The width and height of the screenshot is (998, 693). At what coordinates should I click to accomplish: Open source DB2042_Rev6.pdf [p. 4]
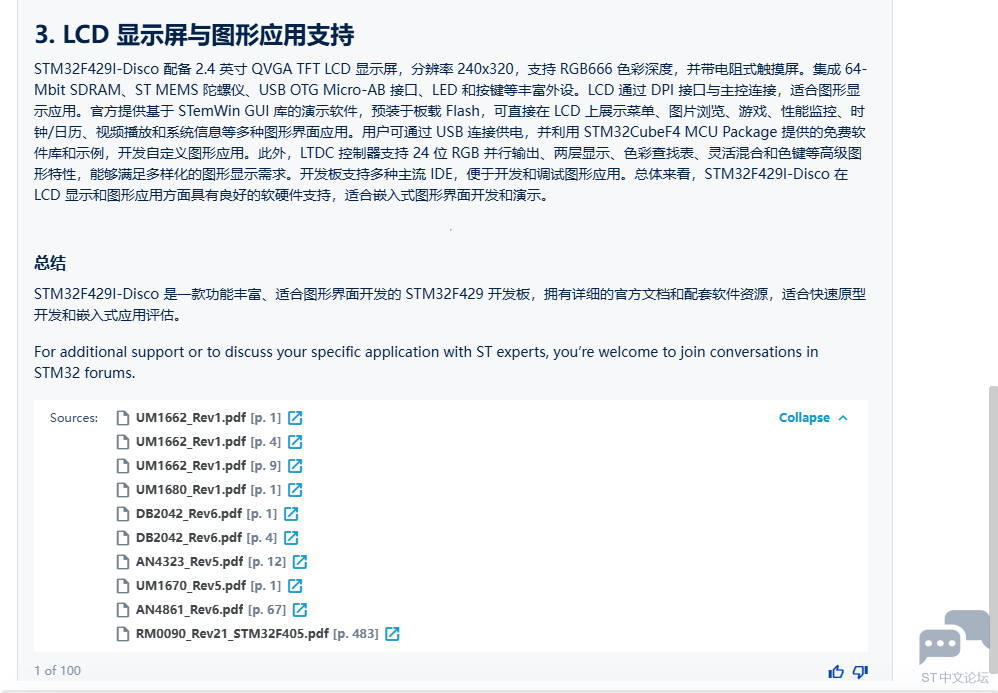click(206, 538)
